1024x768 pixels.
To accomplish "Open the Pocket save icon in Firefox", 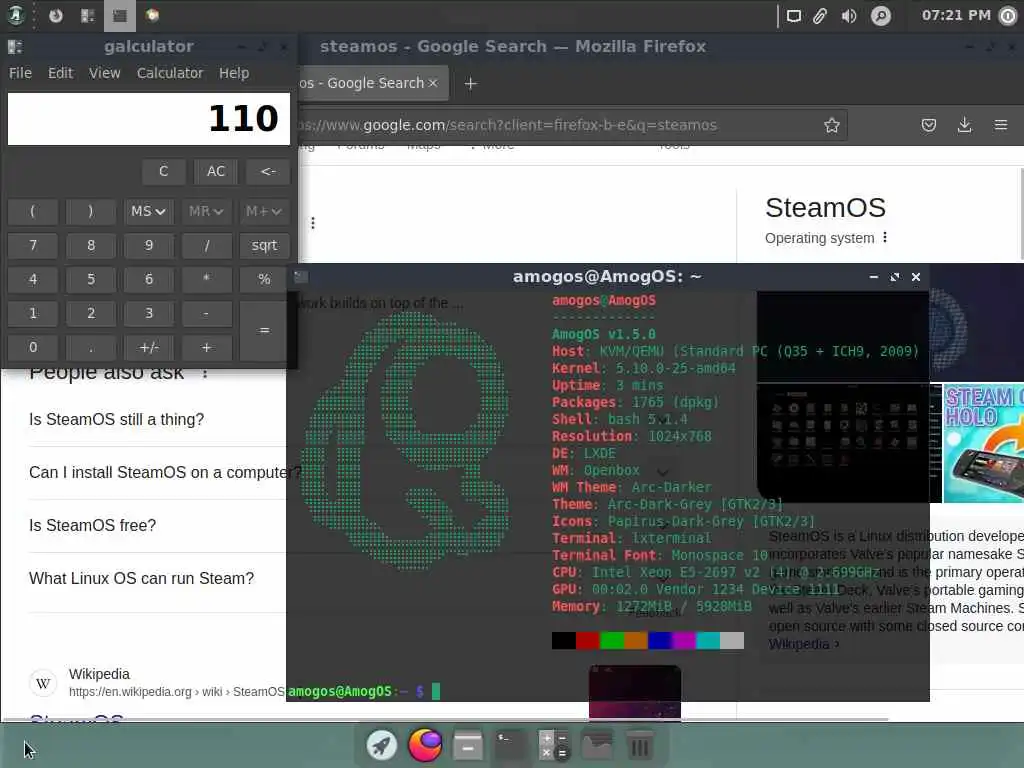I will [x=929, y=125].
